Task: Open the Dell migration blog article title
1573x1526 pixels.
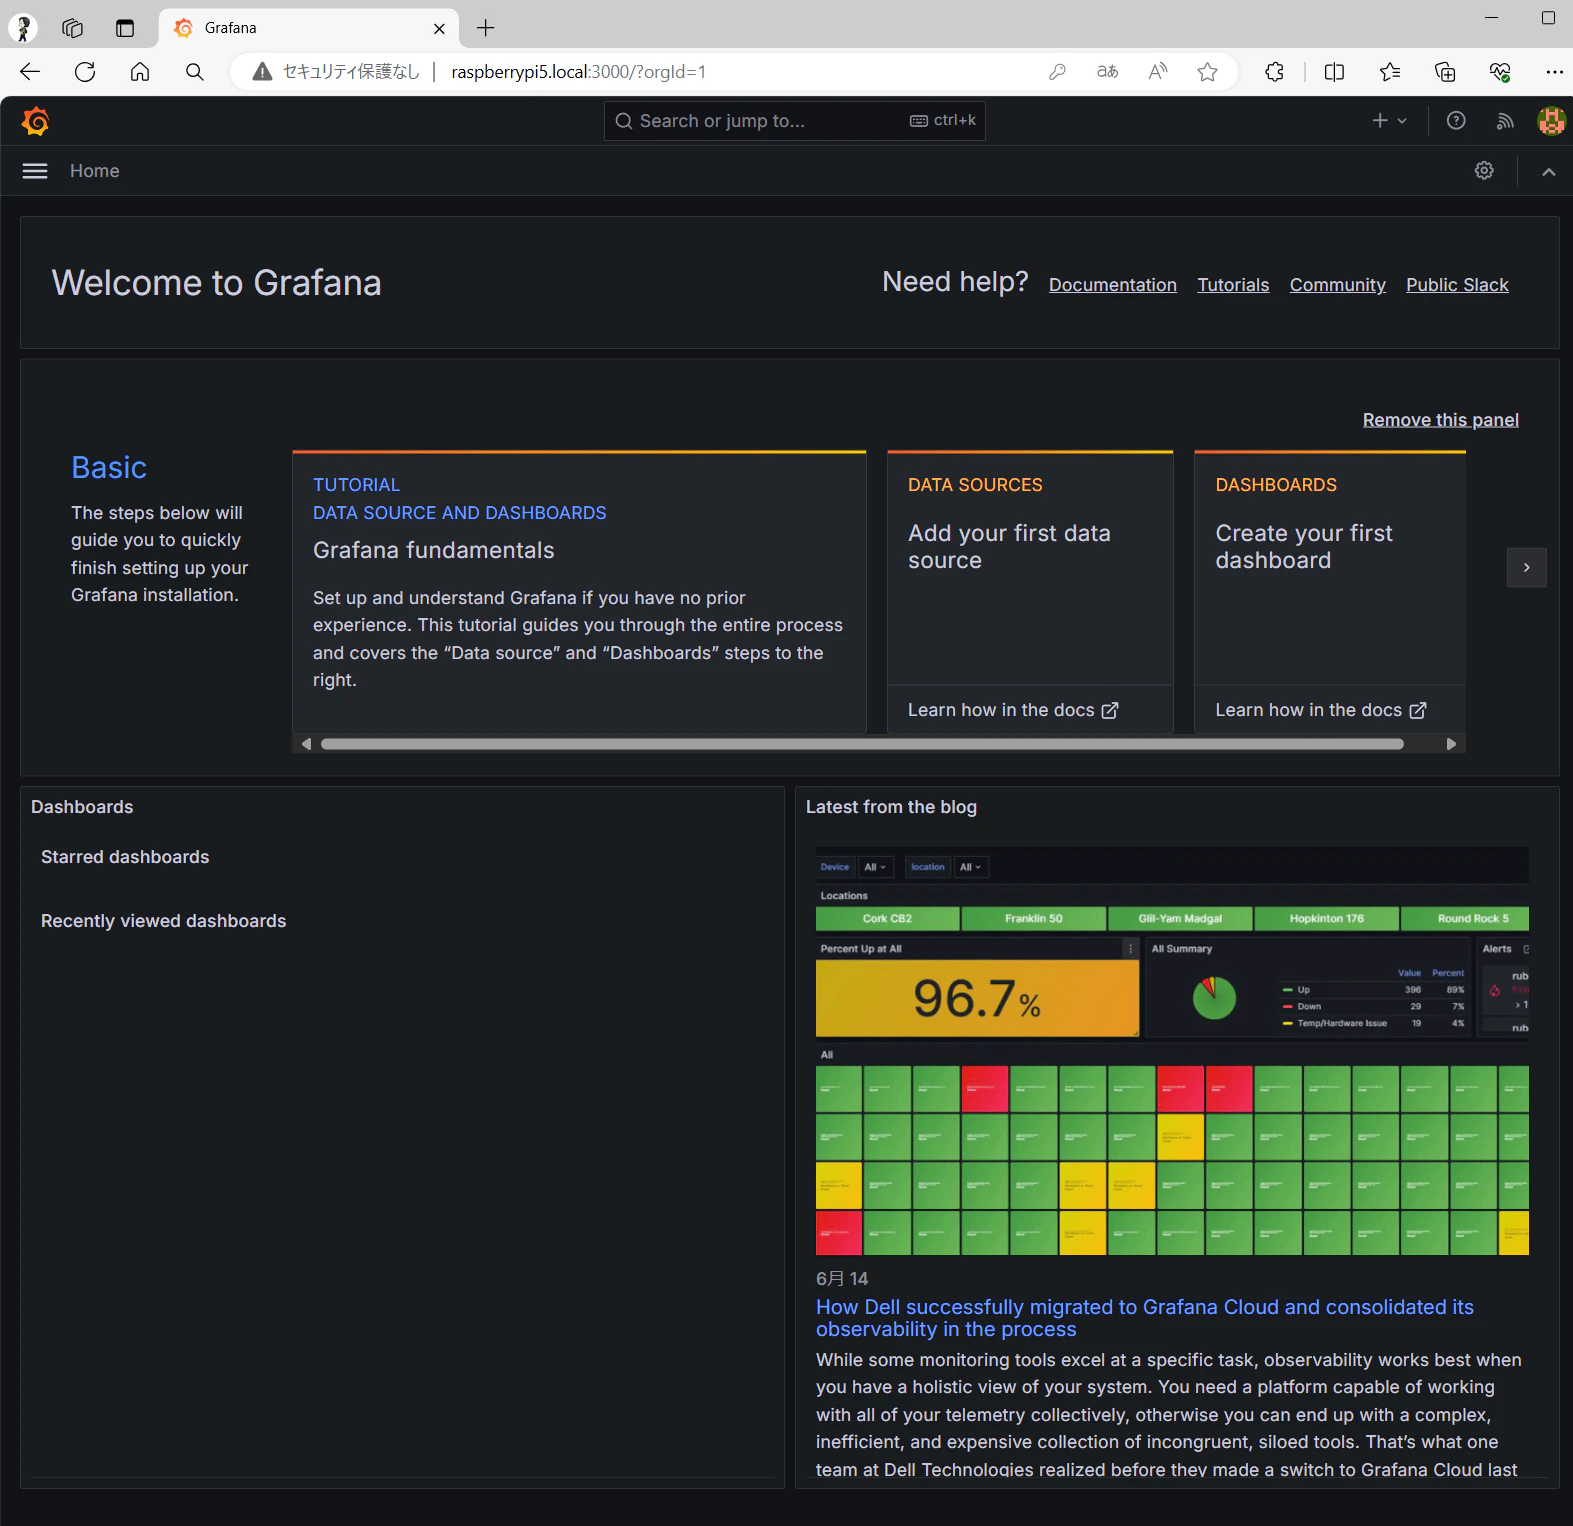Action: pos(1145,1318)
